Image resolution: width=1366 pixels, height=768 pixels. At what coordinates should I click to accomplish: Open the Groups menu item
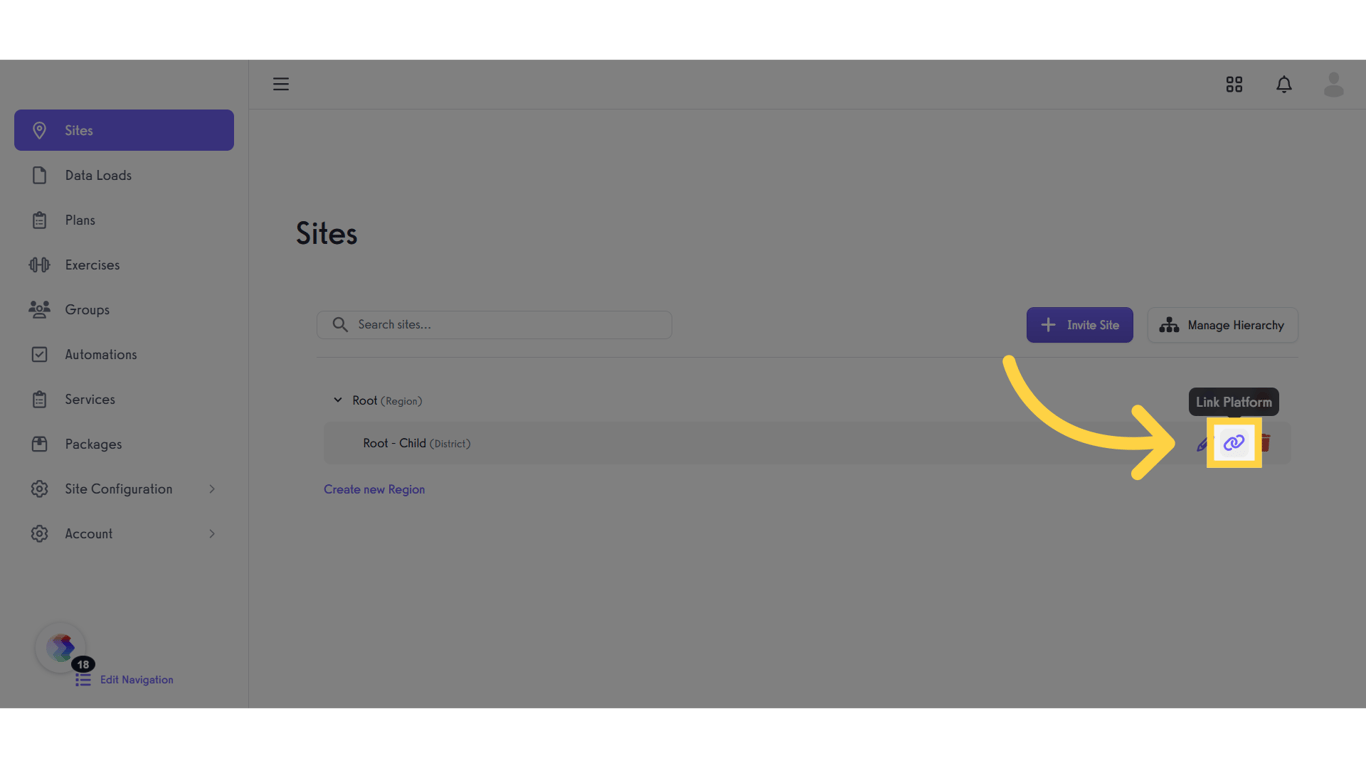coord(87,309)
